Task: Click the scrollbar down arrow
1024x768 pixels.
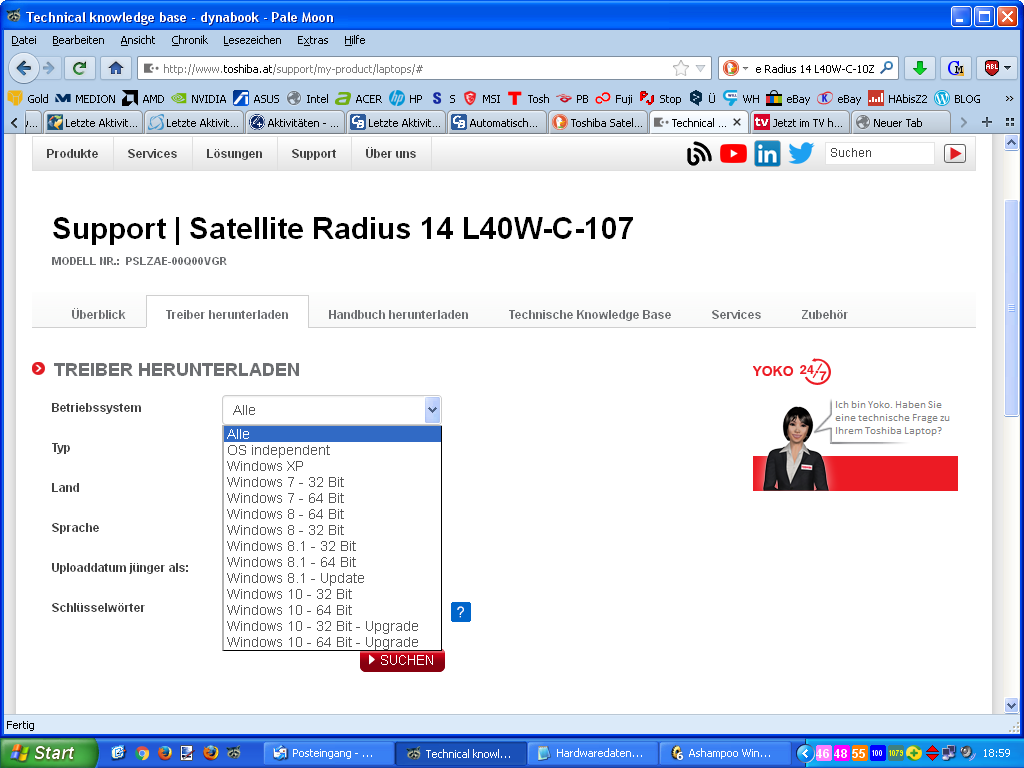Action: pyautogui.click(x=1011, y=705)
